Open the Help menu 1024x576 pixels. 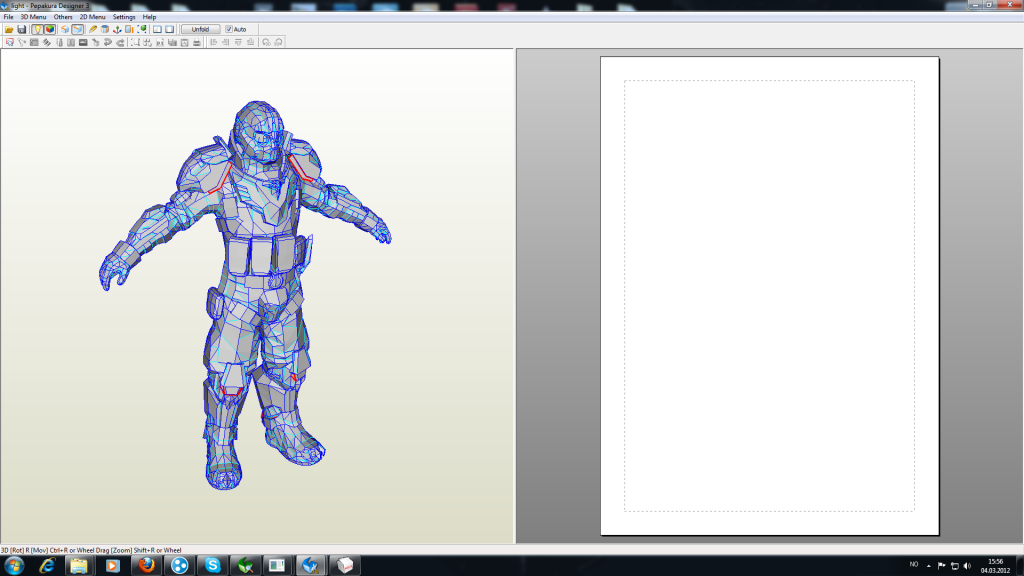coord(149,17)
